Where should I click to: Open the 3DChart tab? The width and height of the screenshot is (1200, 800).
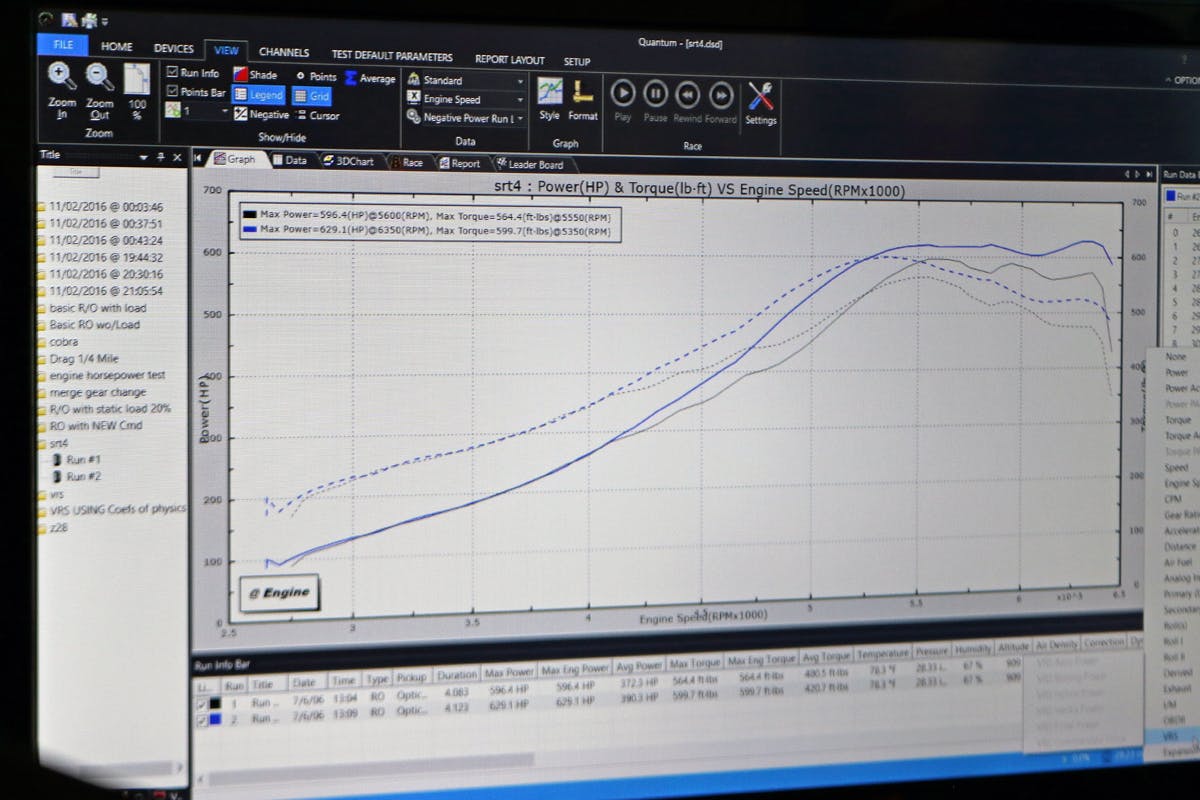tap(347, 161)
